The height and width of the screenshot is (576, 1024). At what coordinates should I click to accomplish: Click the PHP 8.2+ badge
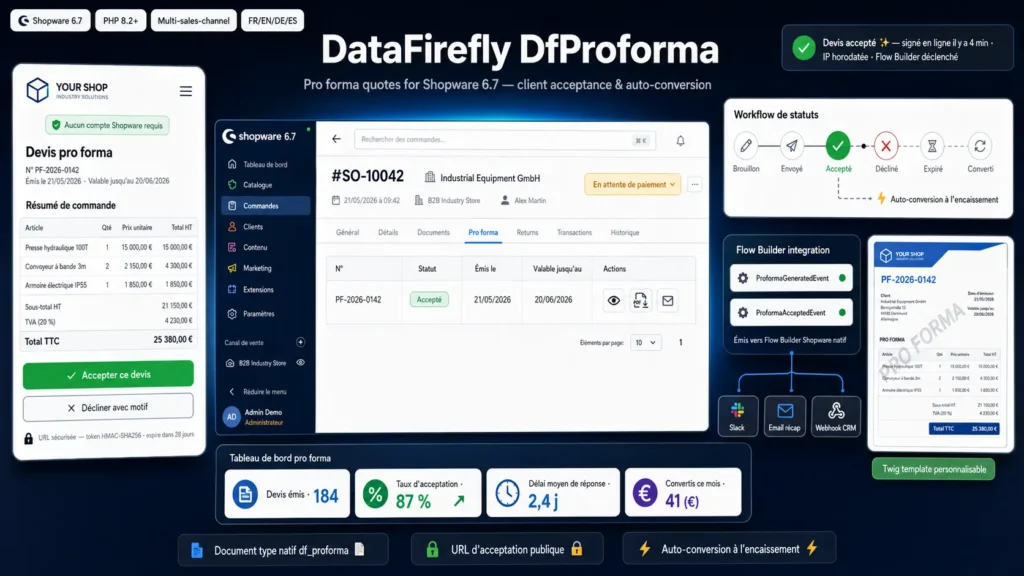120,20
